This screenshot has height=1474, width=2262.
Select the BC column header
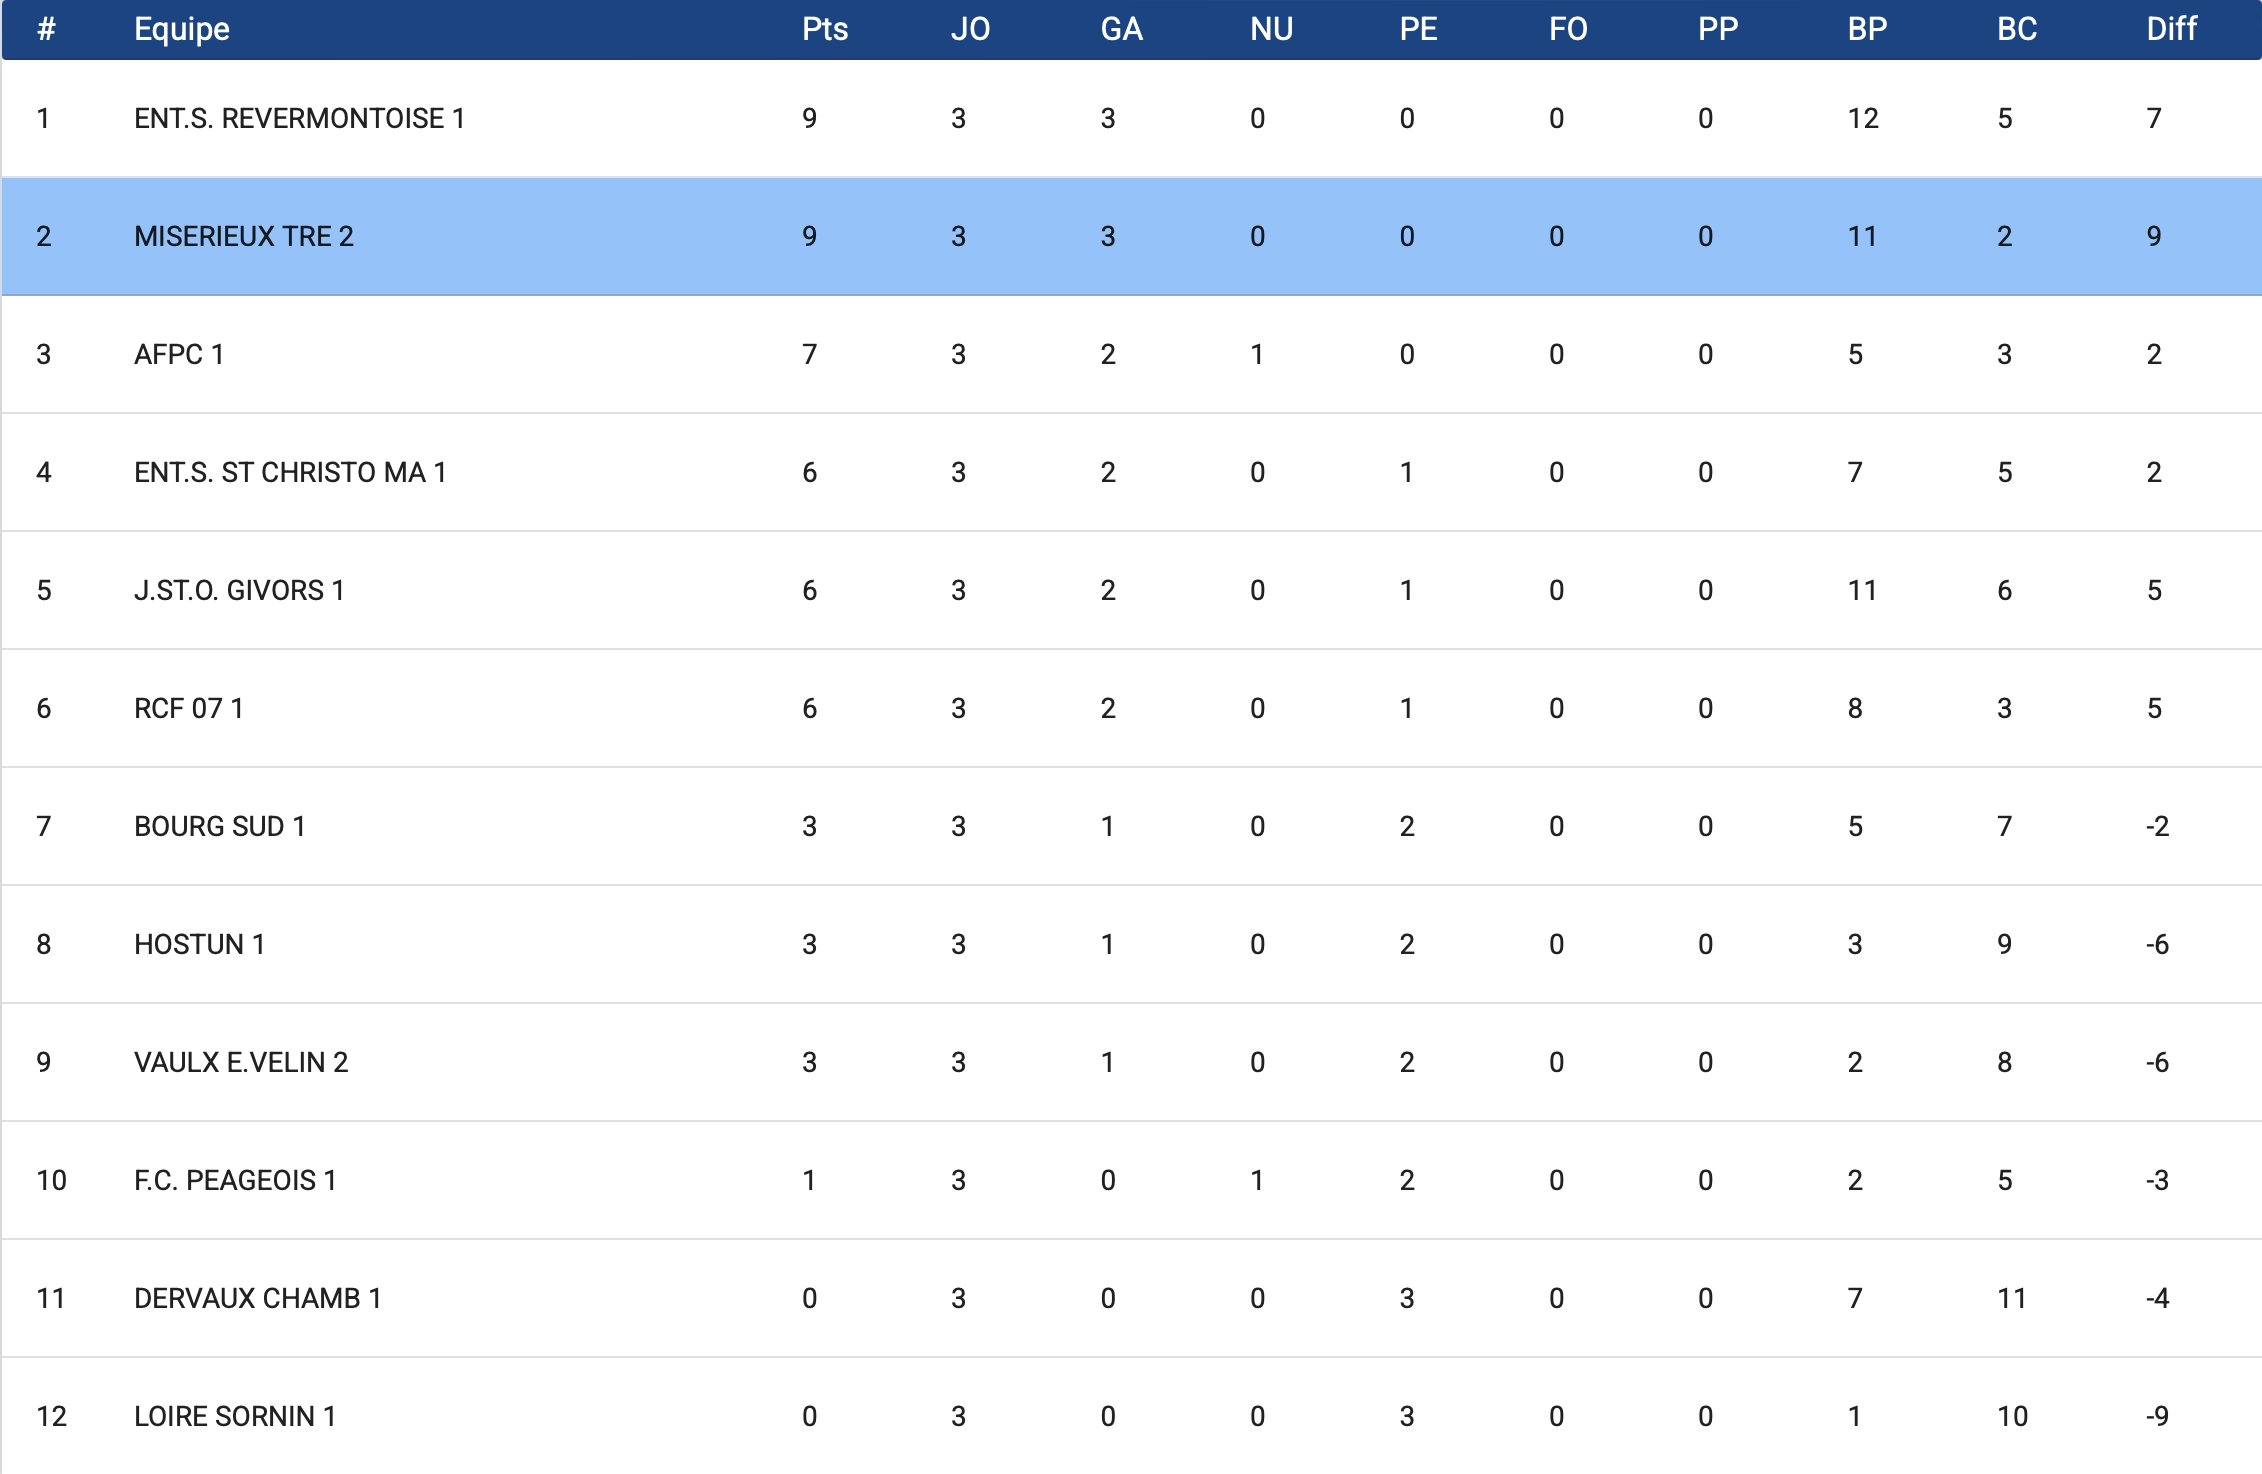coord(2016,29)
